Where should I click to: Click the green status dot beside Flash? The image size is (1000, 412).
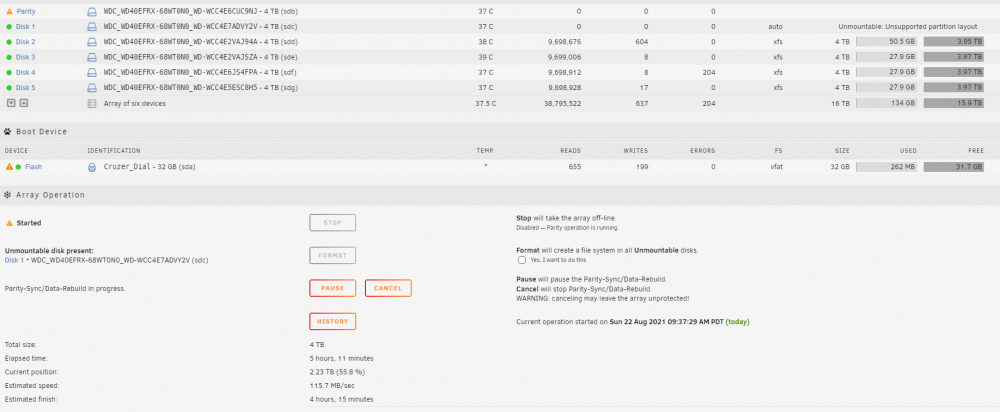pyautogui.click(x=18, y=167)
